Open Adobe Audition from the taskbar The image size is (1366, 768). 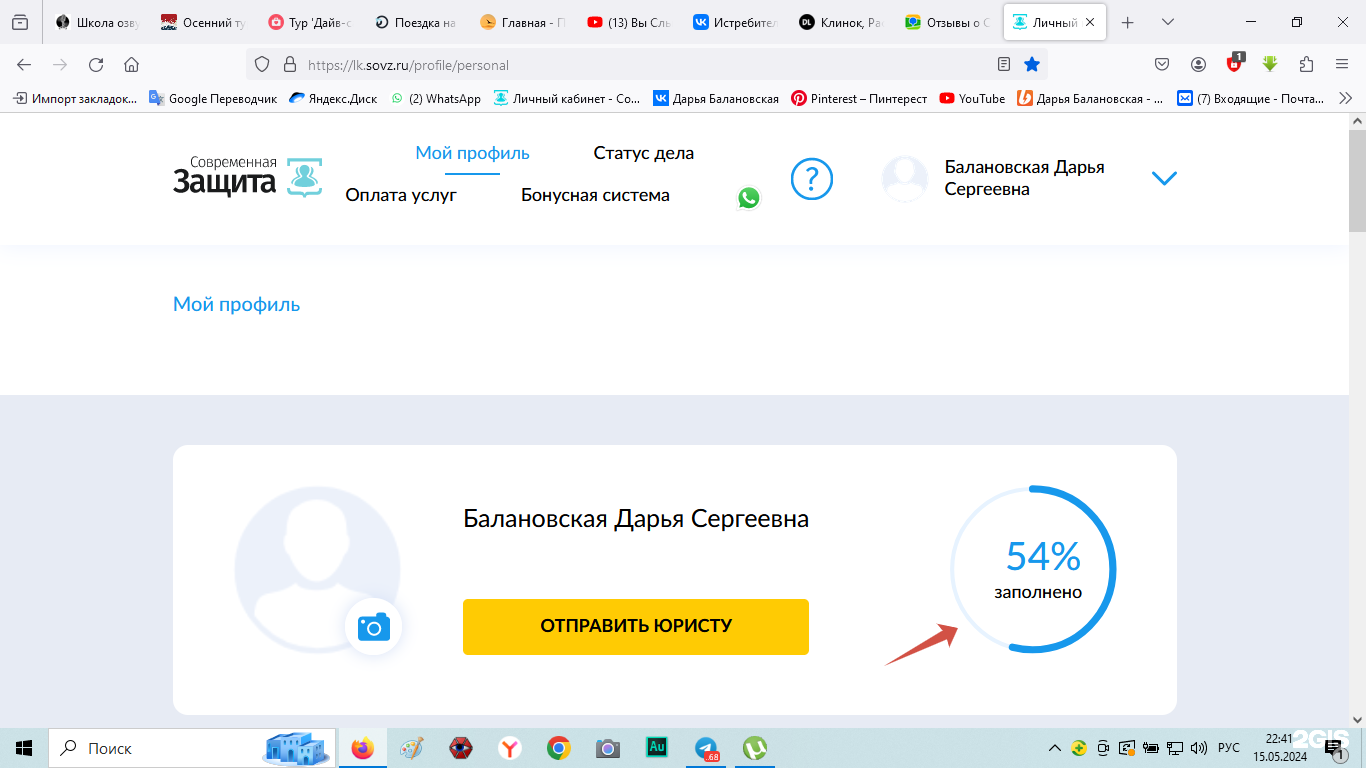pos(657,747)
